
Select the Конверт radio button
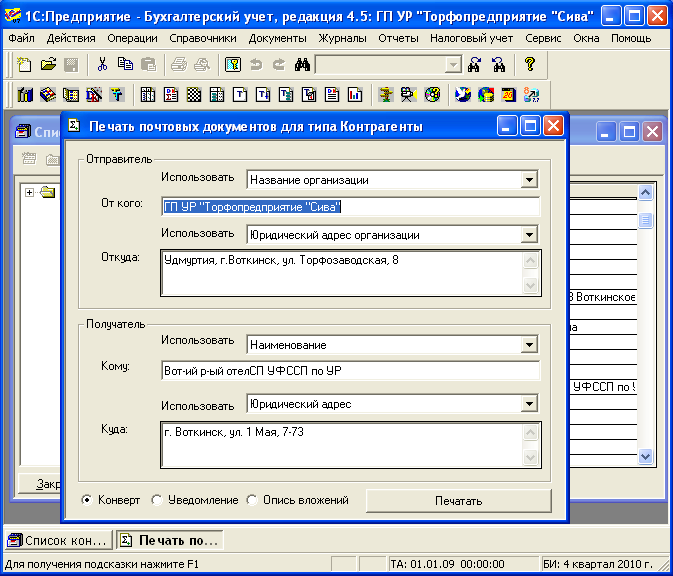87,500
